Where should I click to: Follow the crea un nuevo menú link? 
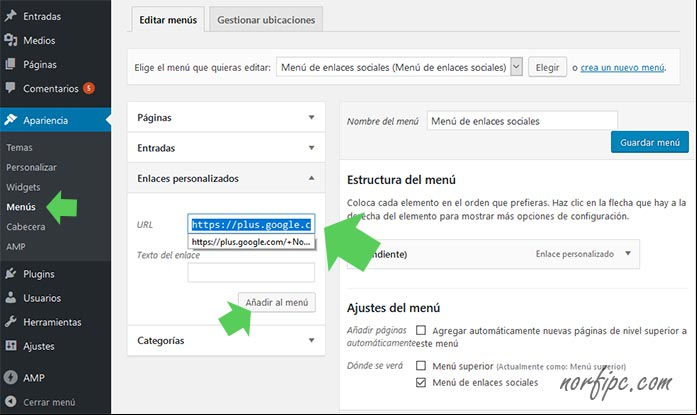coord(622,68)
